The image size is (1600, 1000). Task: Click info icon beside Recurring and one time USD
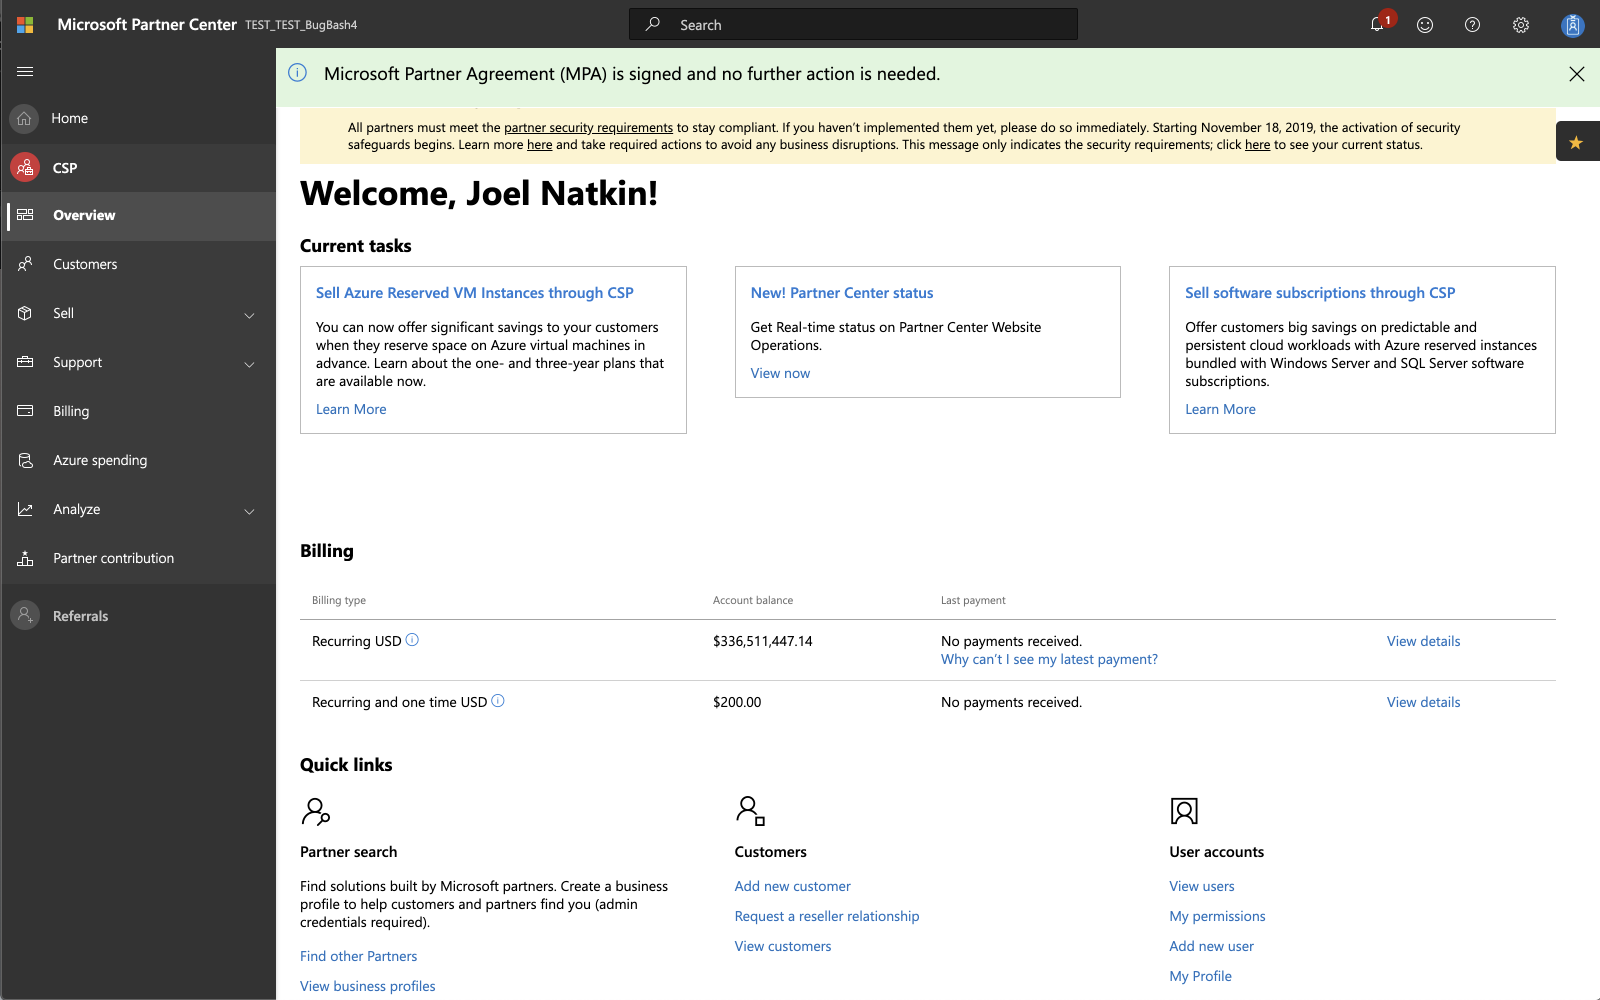point(498,701)
